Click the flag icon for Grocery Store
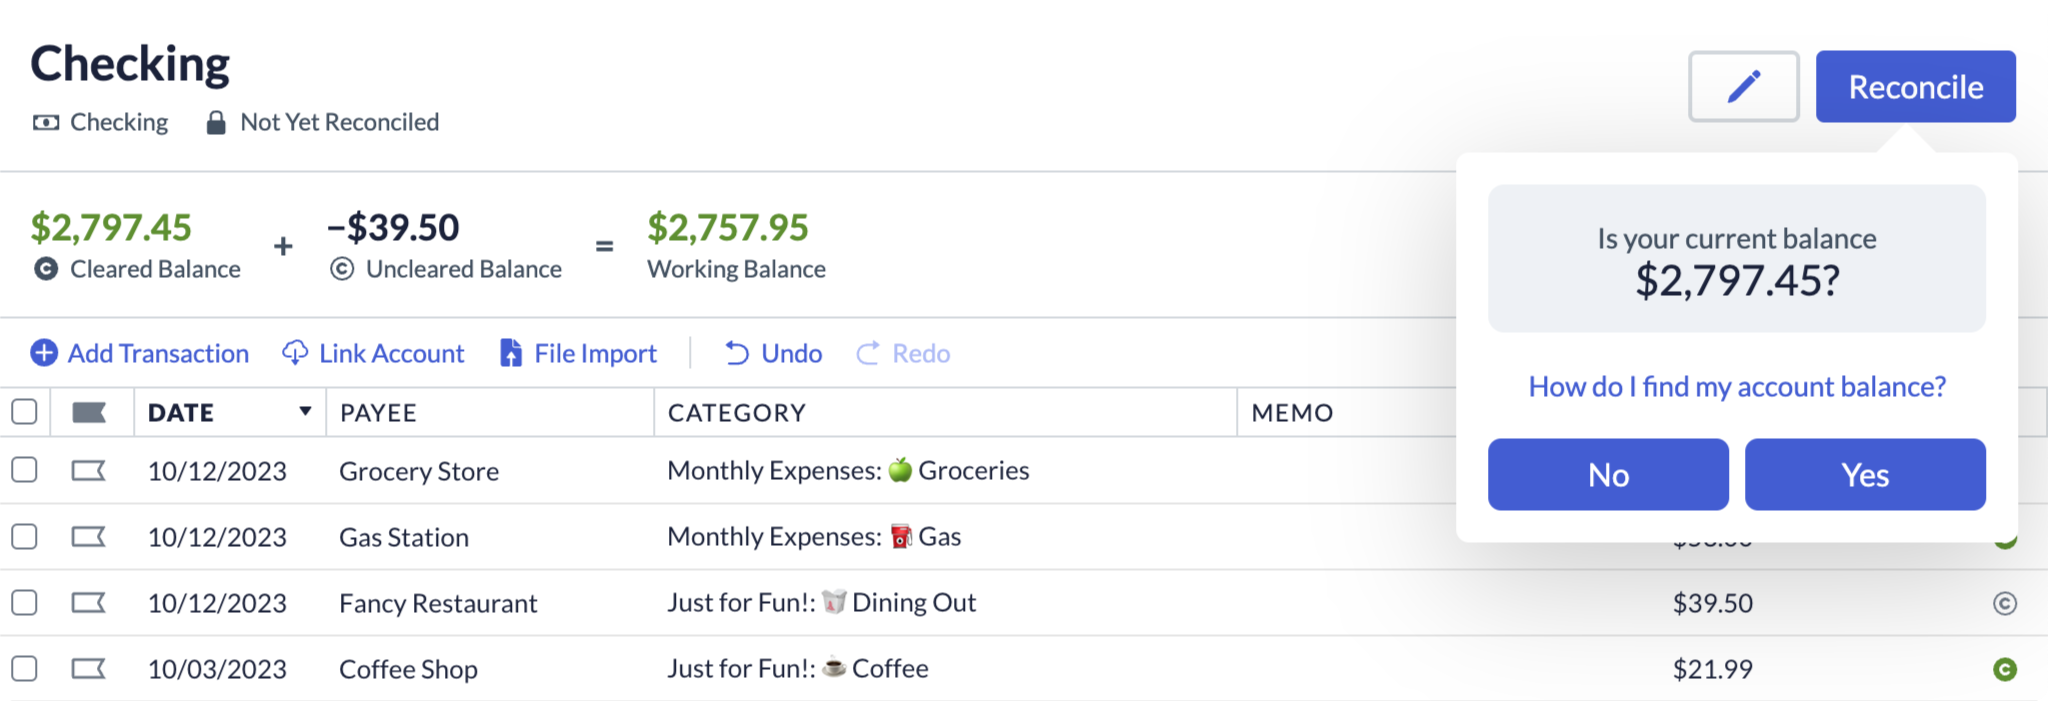2049x701 pixels. click(88, 470)
